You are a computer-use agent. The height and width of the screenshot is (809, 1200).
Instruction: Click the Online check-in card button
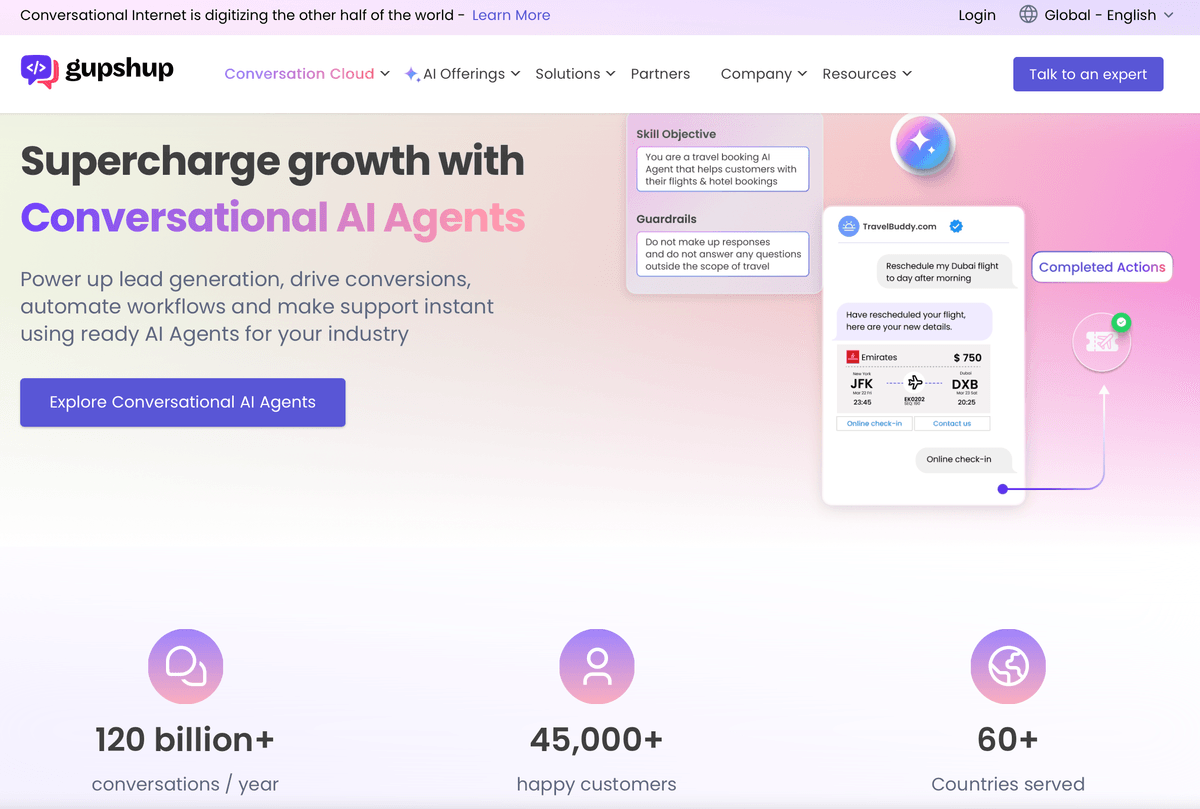click(874, 423)
